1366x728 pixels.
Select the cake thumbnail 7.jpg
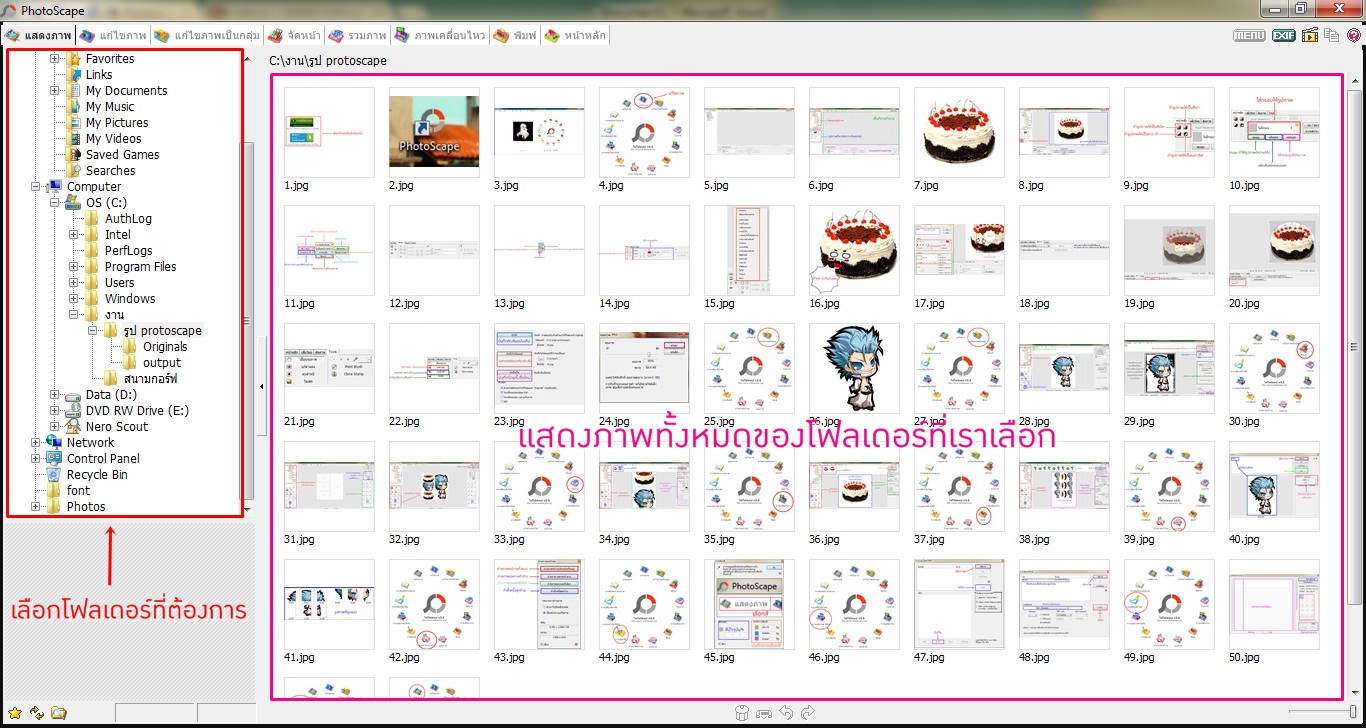point(959,132)
